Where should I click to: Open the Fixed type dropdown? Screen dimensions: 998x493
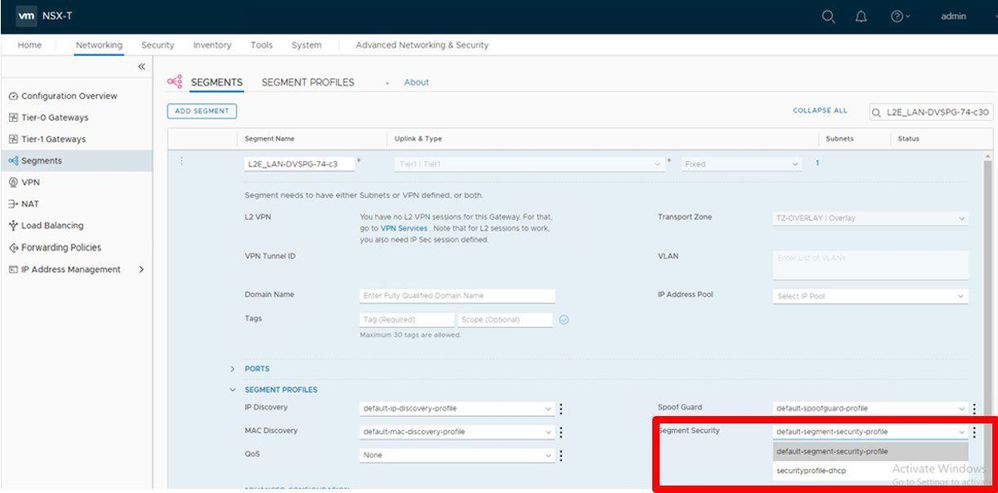(x=741, y=164)
